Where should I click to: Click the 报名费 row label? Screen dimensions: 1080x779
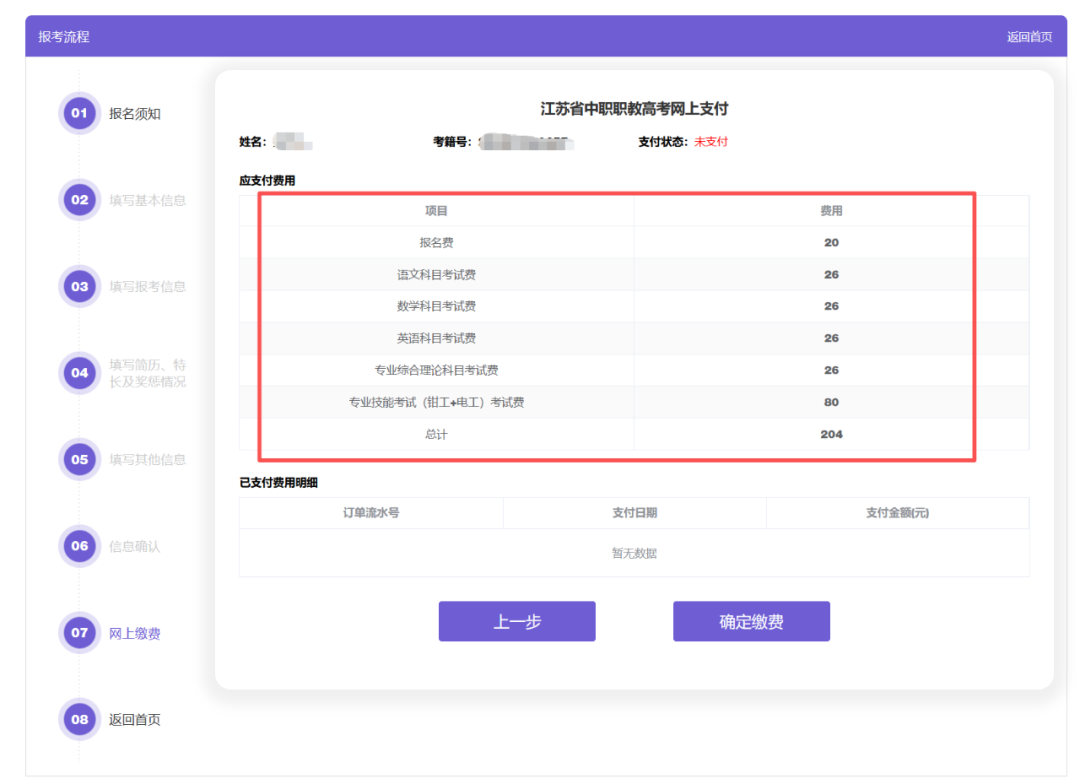click(436, 242)
